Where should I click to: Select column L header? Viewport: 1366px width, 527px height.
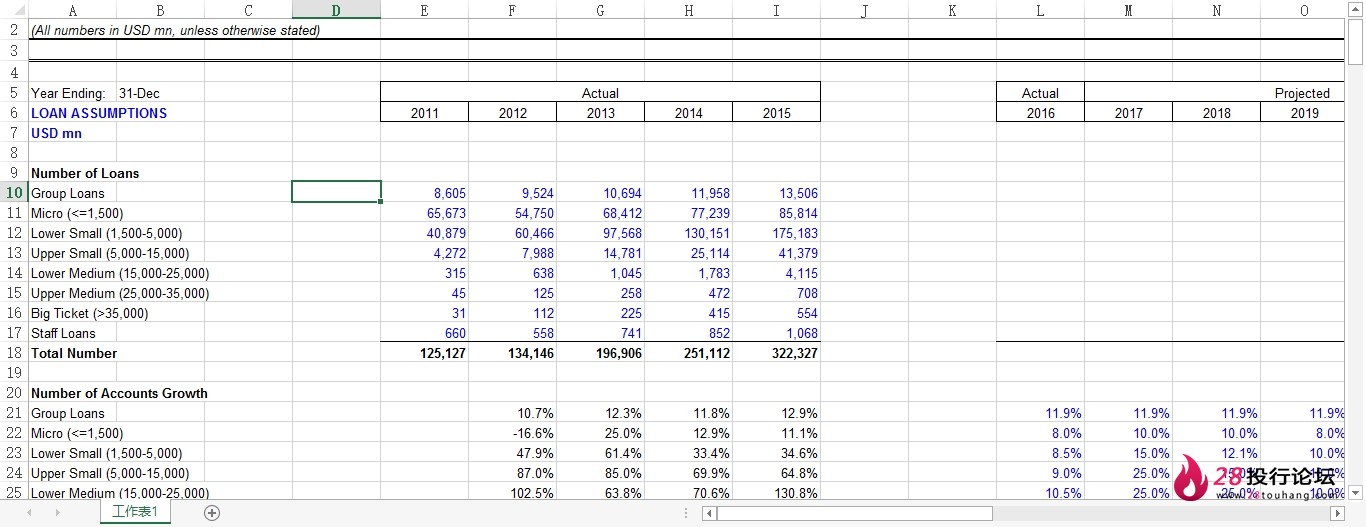pyautogui.click(x=1040, y=10)
